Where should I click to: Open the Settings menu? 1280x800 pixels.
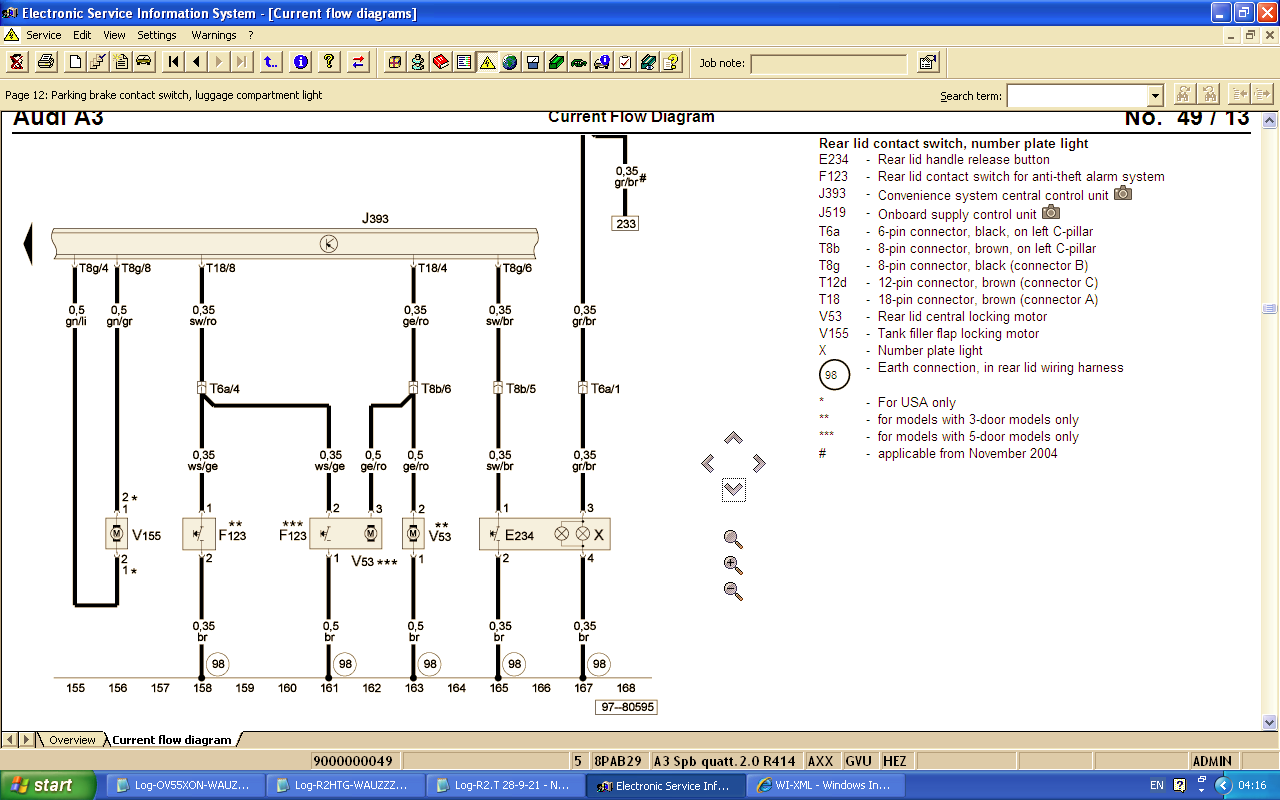157,35
